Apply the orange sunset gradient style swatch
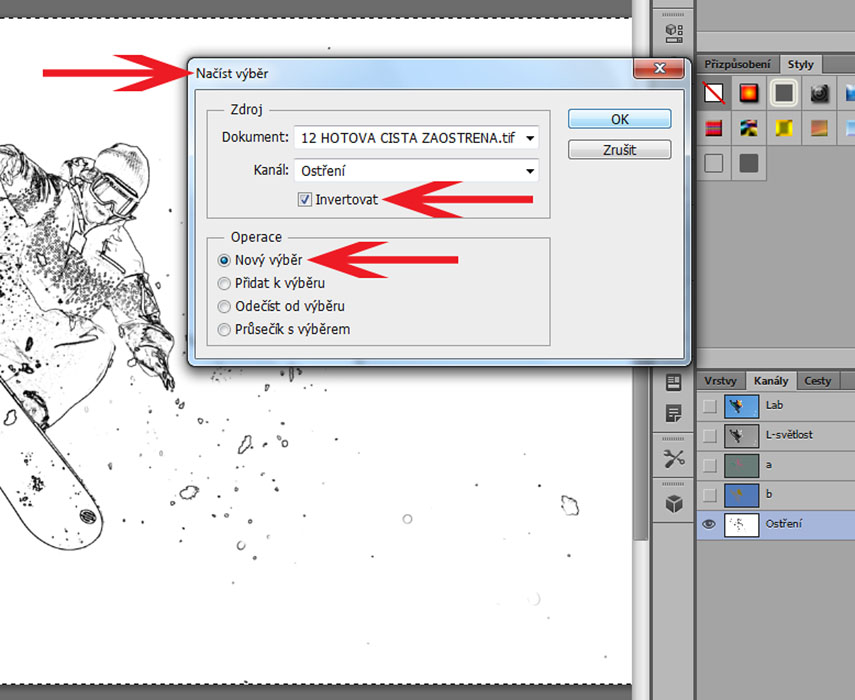 click(819, 128)
